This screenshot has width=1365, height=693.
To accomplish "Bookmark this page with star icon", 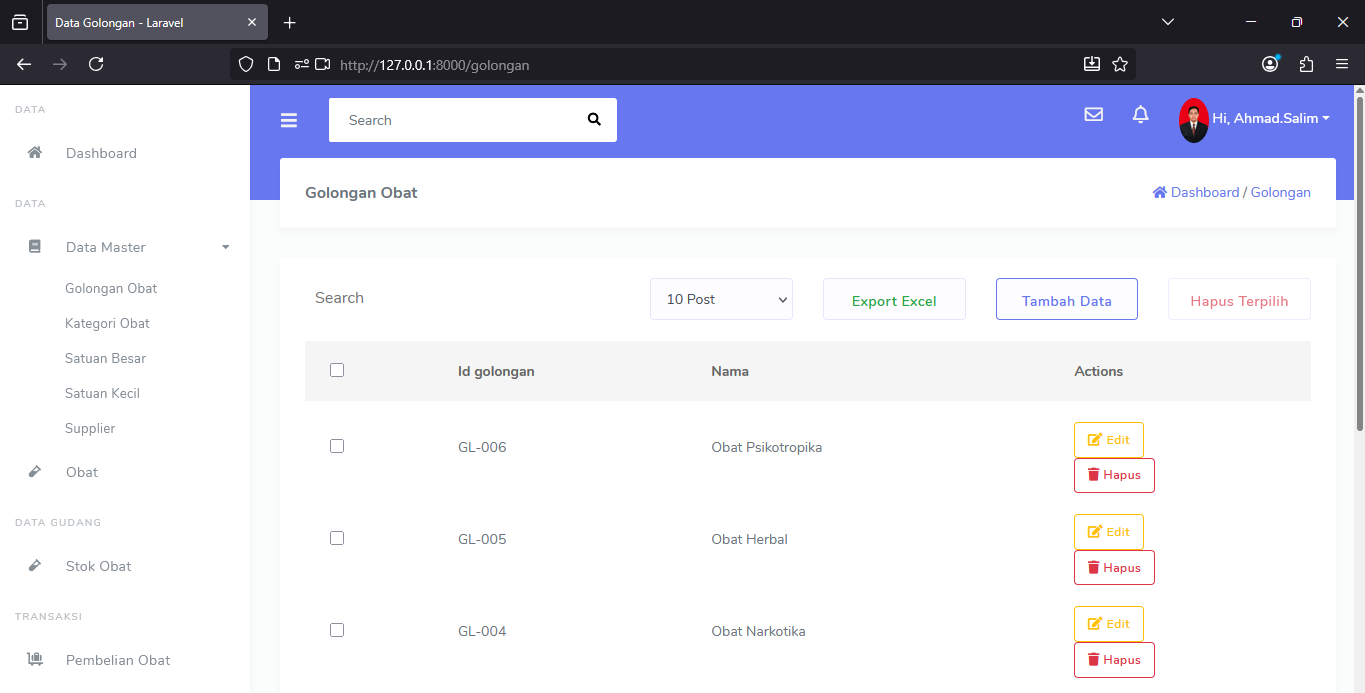I will [x=1120, y=64].
